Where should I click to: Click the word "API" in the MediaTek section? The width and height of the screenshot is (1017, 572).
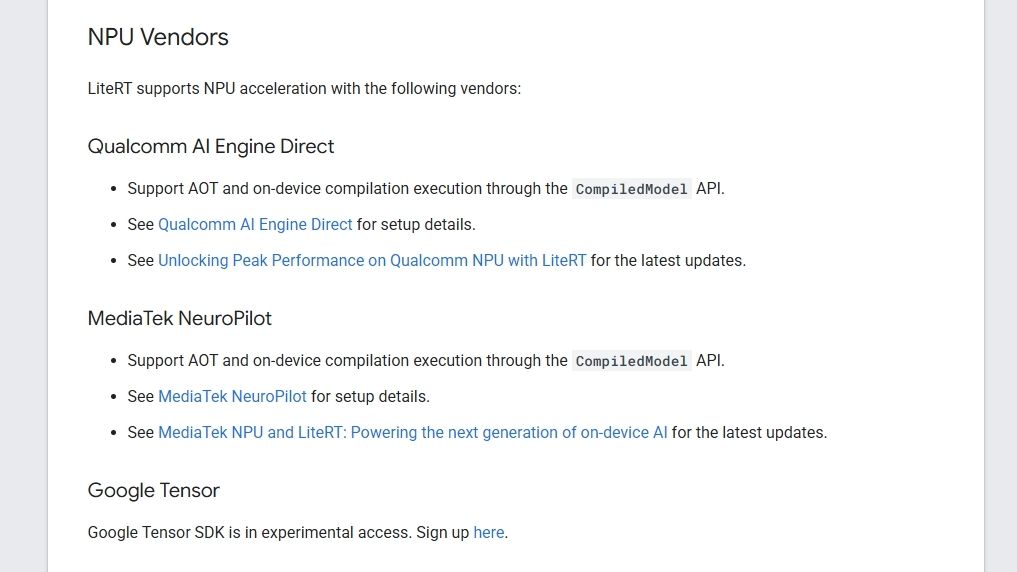click(708, 360)
